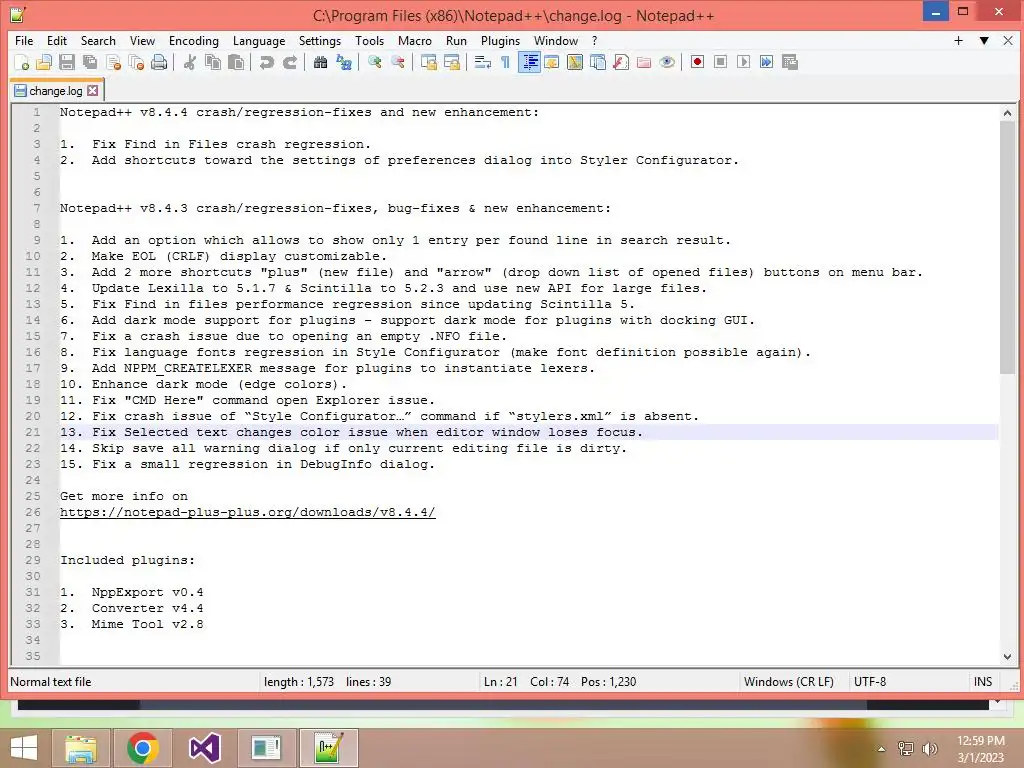Image resolution: width=1024 pixels, height=768 pixels.
Task: Open the Document Map panel icon
Action: [x=575, y=62]
